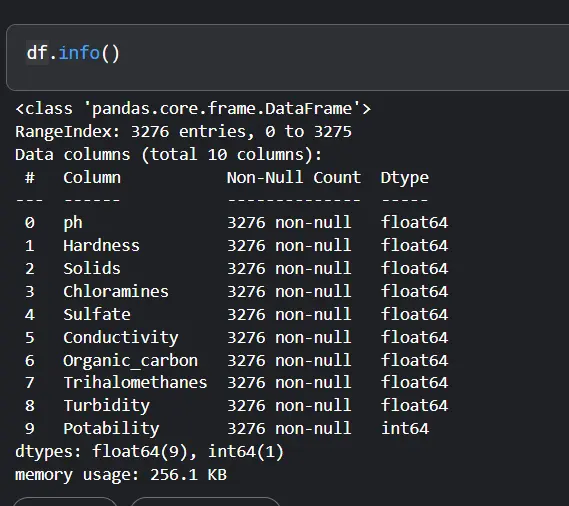
Task: Click the 'dtypes: float64(9), int64(1)' summary line
Action: tap(149, 452)
